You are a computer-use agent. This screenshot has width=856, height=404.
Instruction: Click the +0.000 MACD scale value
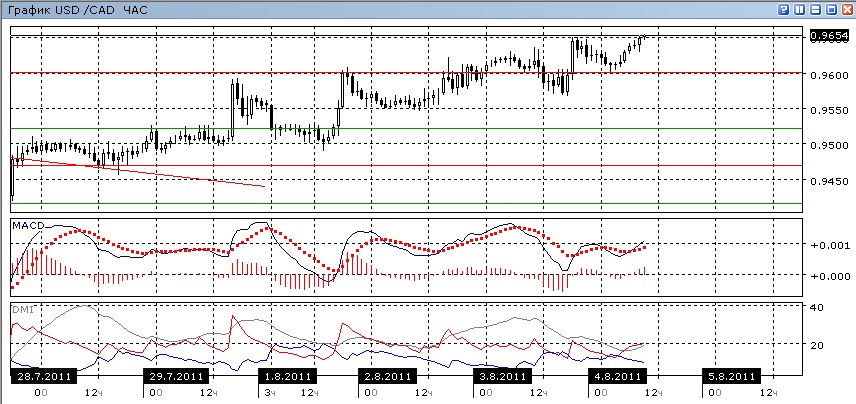point(829,276)
